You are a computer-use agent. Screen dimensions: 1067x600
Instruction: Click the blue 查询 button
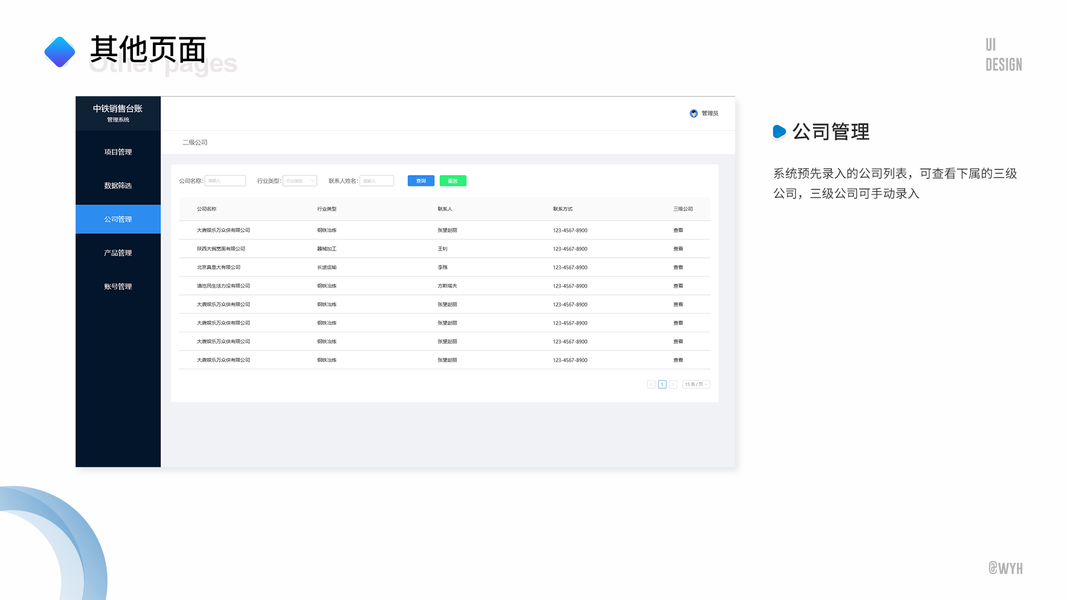[421, 181]
